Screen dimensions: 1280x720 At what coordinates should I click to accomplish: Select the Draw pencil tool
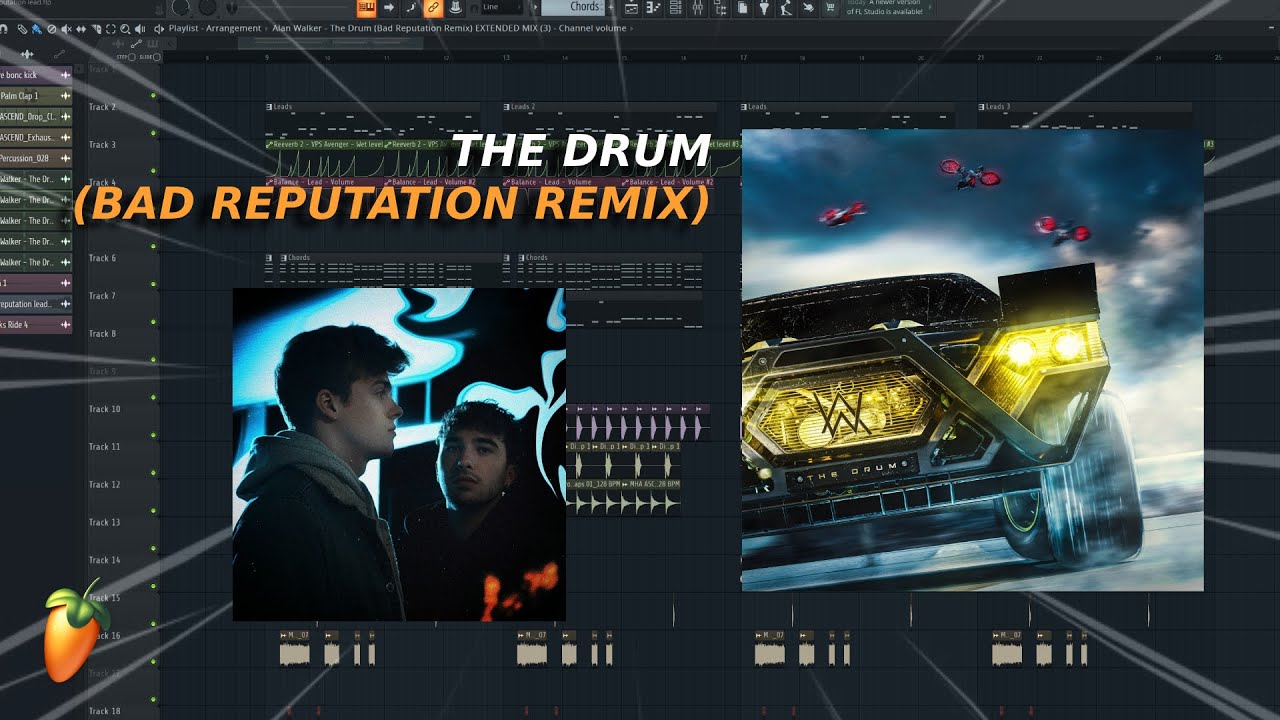pos(22,29)
